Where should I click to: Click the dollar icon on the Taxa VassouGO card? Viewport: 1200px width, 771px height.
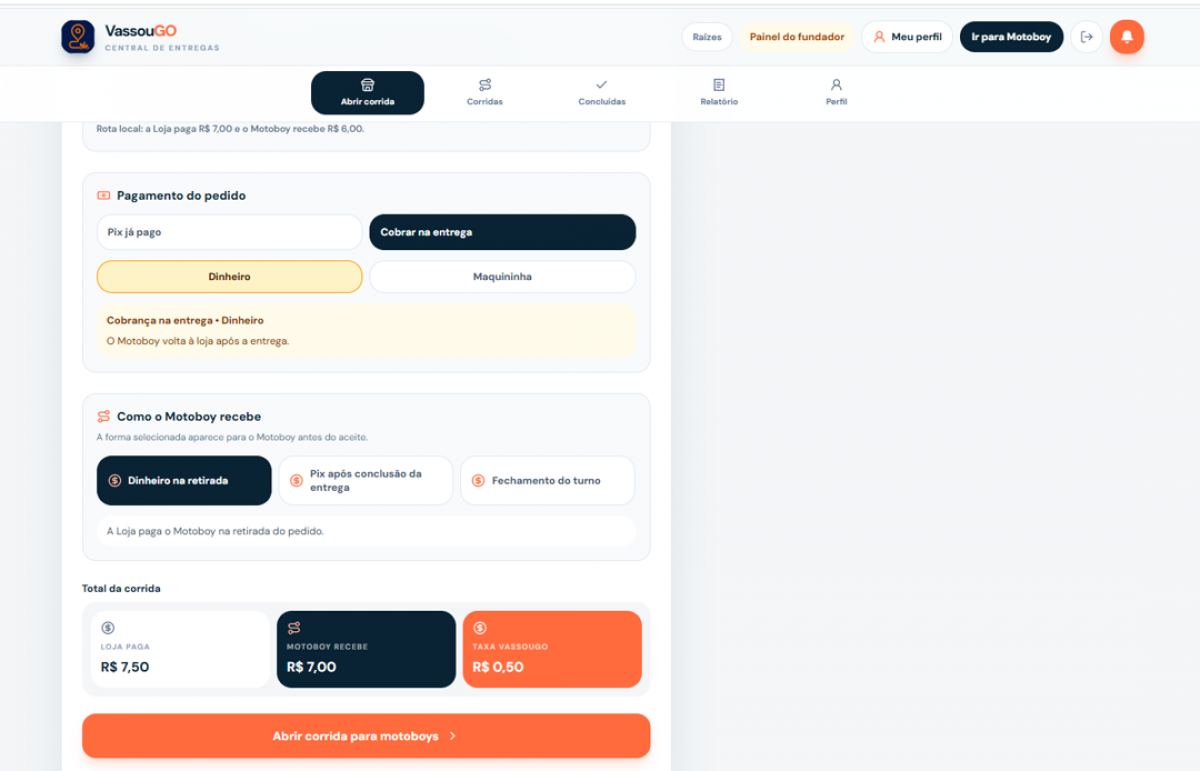pos(480,628)
